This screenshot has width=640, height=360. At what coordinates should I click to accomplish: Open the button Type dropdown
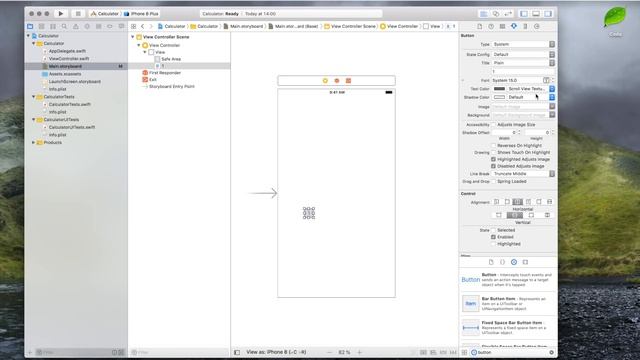[523, 44]
